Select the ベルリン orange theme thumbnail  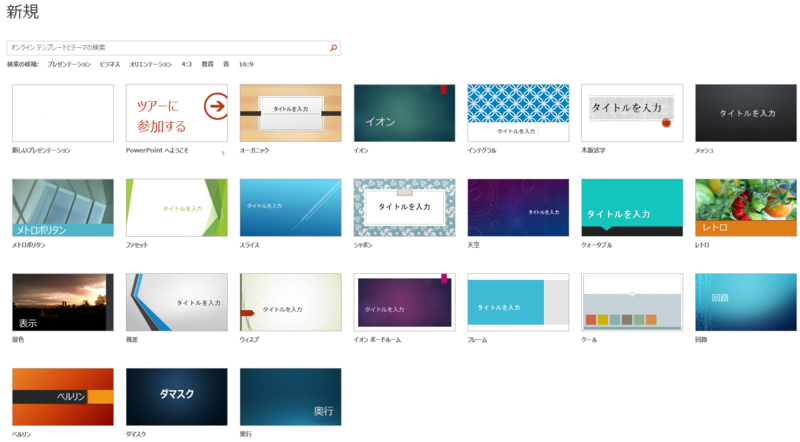point(63,397)
